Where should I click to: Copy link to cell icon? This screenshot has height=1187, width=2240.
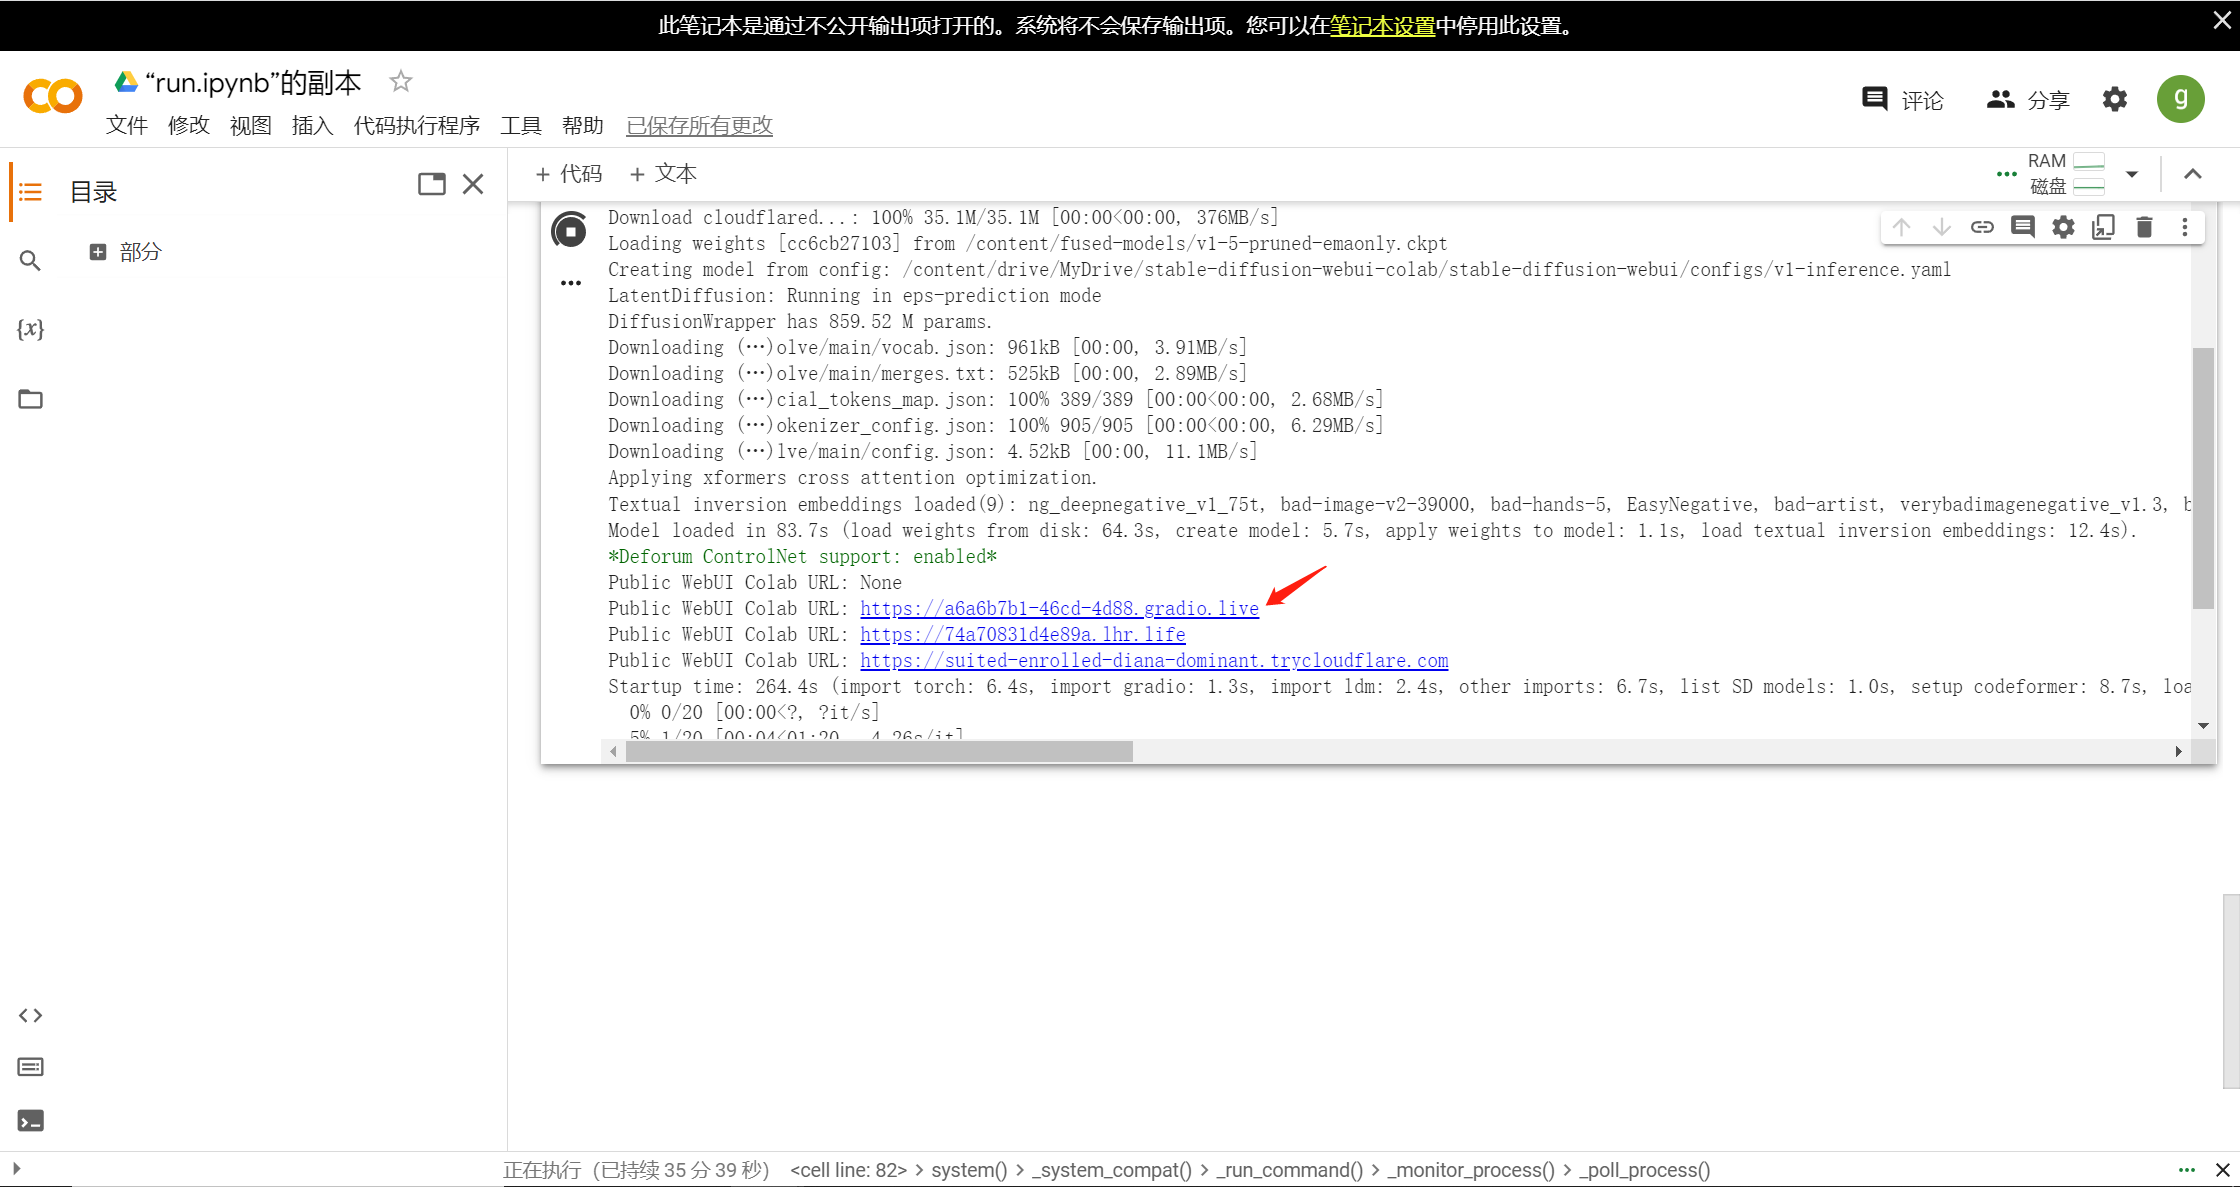pyautogui.click(x=1982, y=227)
